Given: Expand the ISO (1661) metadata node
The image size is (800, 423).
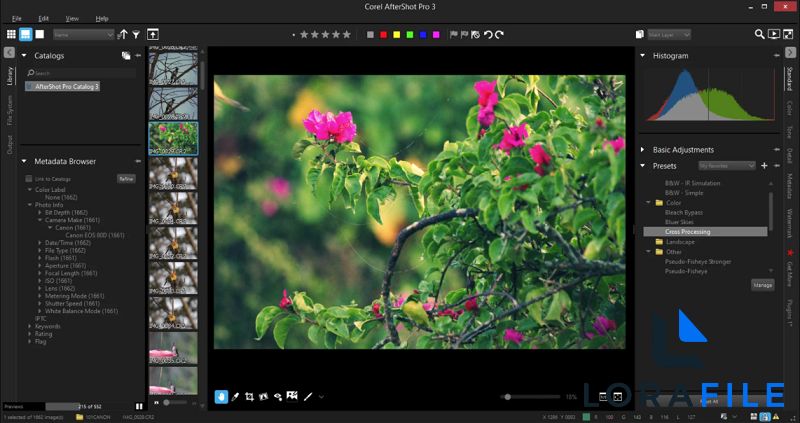Looking at the screenshot, I should pyautogui.click(x=40, y=281).
